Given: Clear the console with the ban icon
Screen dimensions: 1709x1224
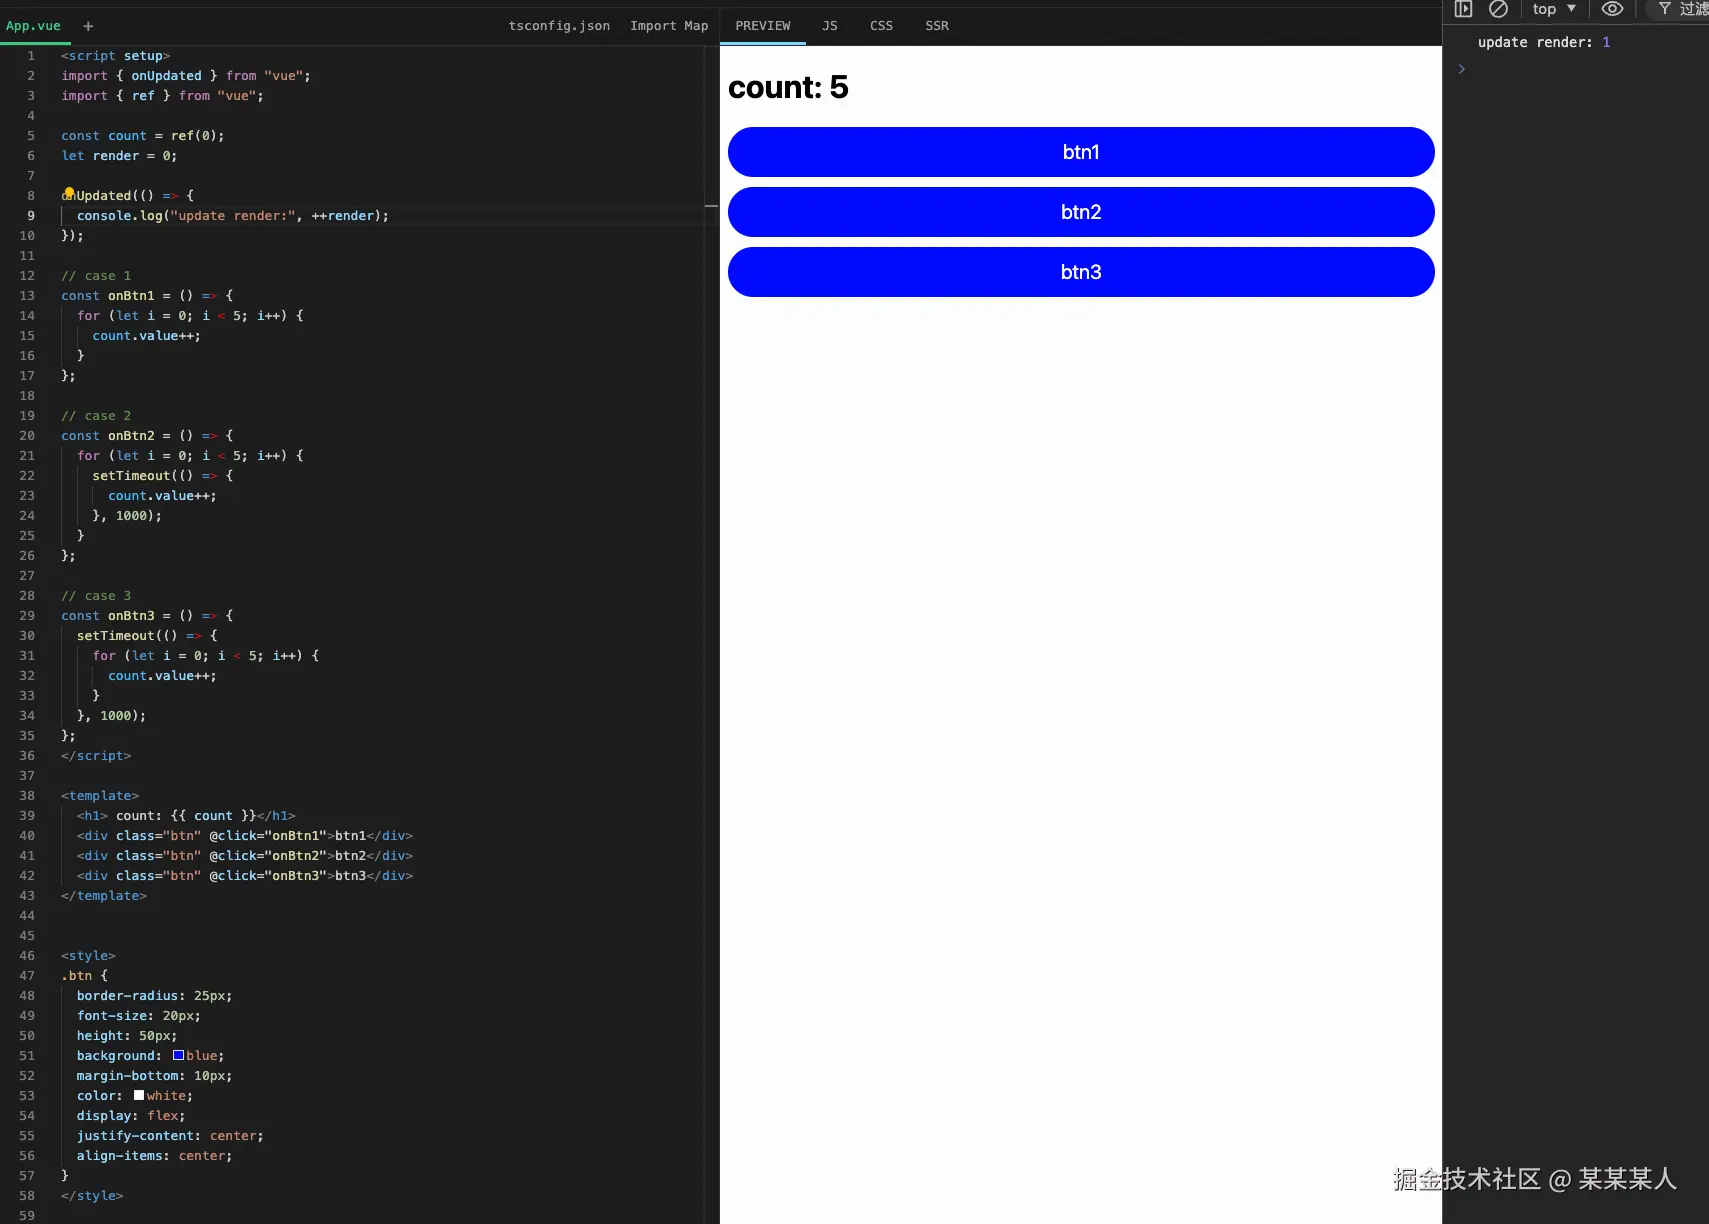Looking at the screenshot, I should point(1498,9).
